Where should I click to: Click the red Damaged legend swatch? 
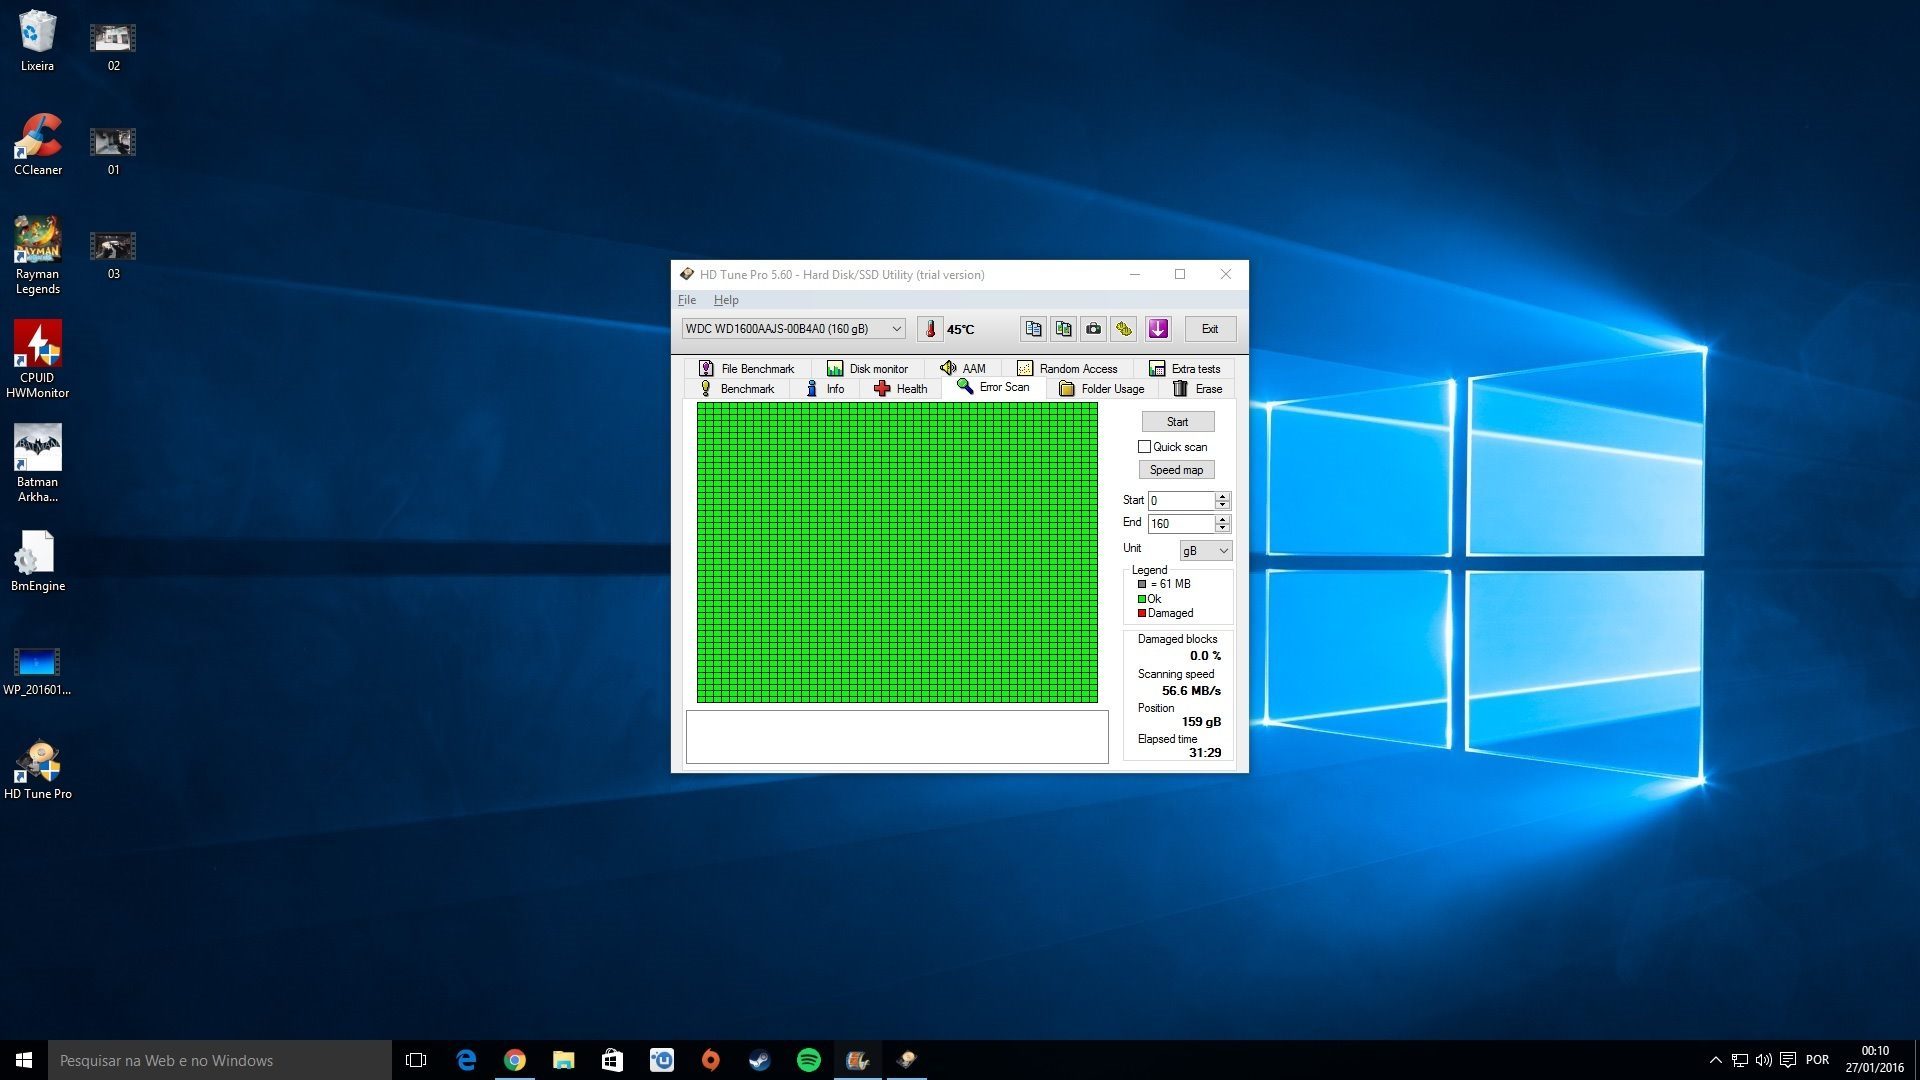[1142, 613]
